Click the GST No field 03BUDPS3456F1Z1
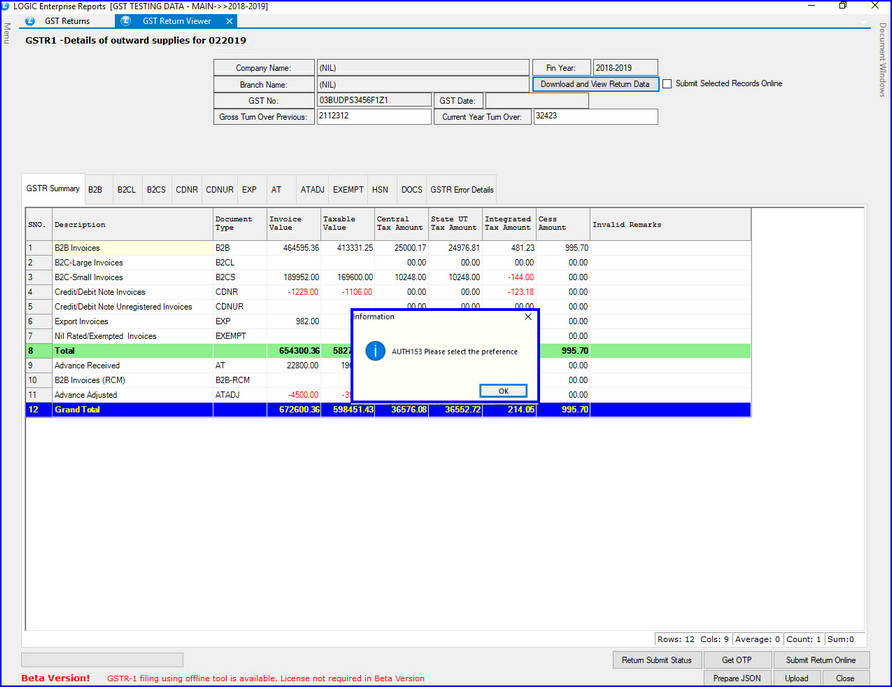 (x=374, y=100)
